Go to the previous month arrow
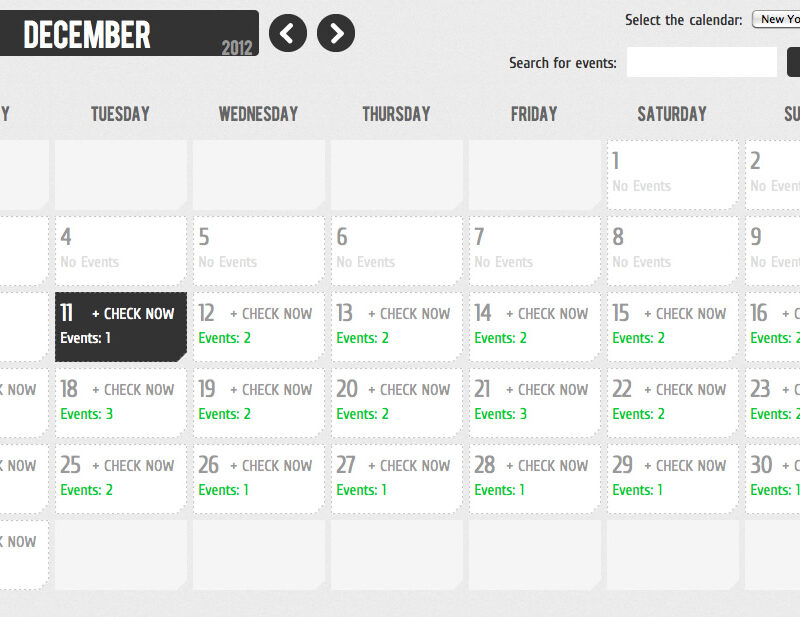 [x=288, y=34]
